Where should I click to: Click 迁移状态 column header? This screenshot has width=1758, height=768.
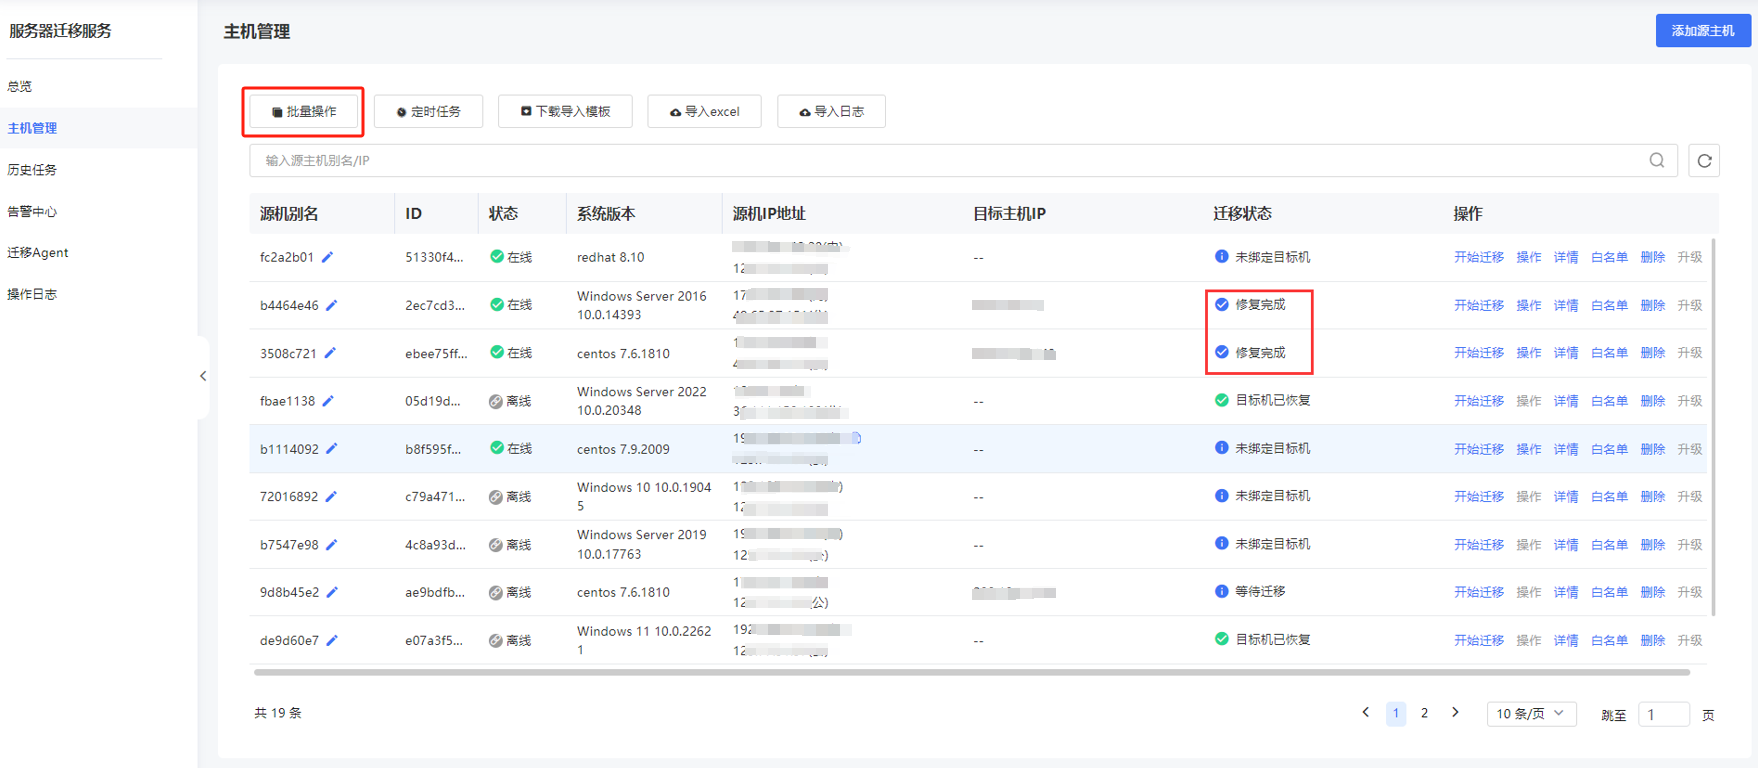click(x=1243, y=213)
